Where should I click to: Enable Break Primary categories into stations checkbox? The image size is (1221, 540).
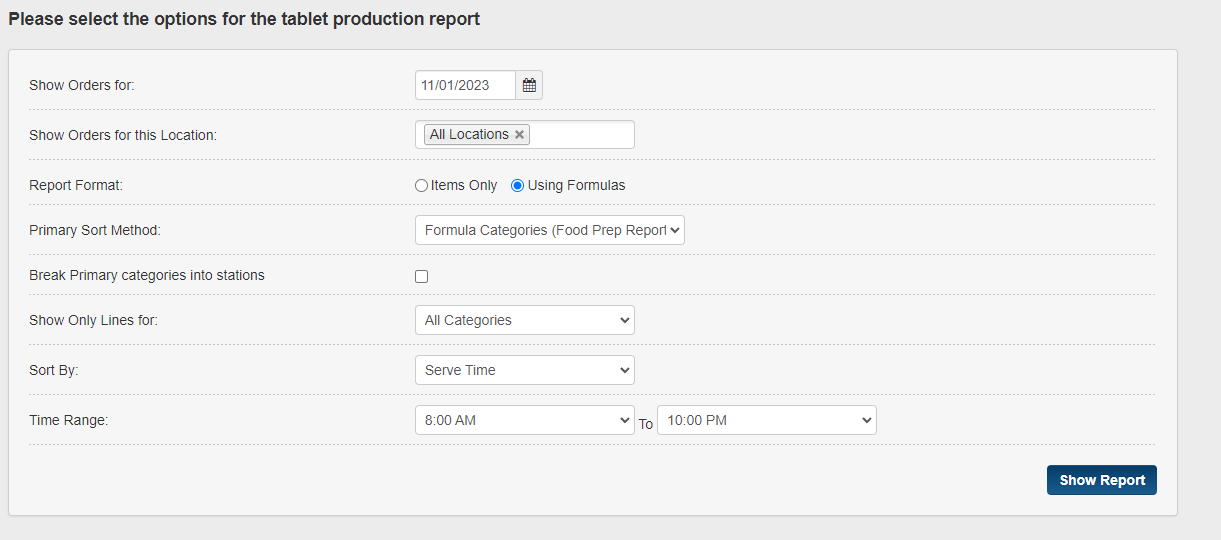(421, 276)
